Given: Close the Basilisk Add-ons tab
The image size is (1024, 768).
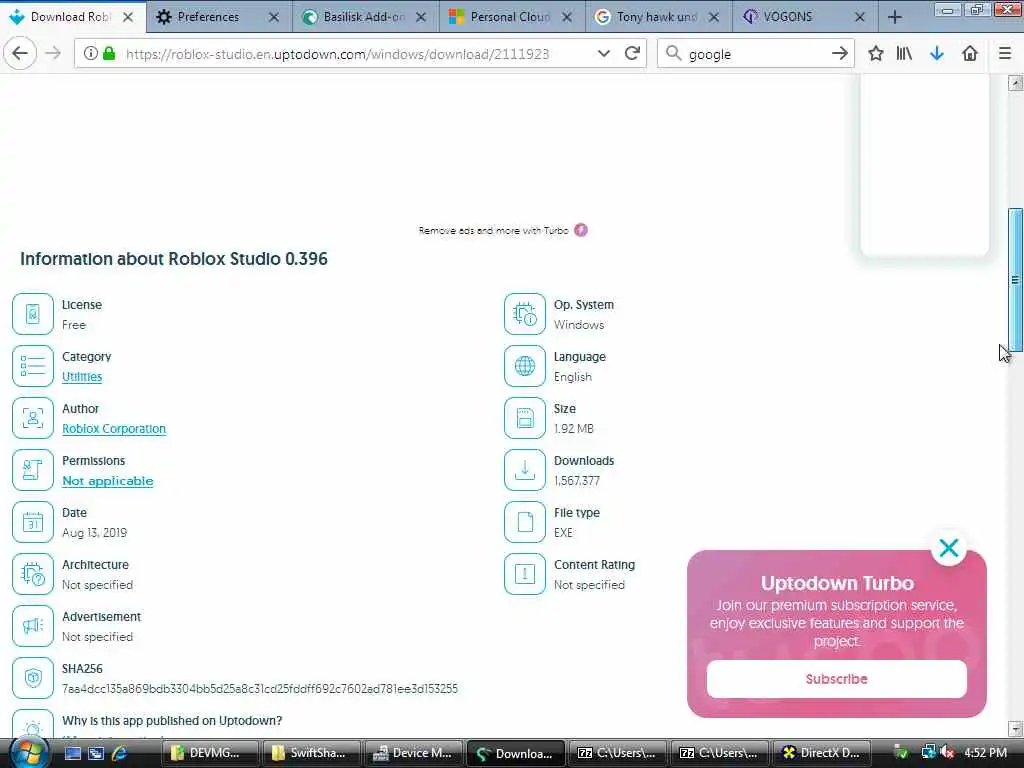Looking at the screenshot, I should click(x=421, y=17).
